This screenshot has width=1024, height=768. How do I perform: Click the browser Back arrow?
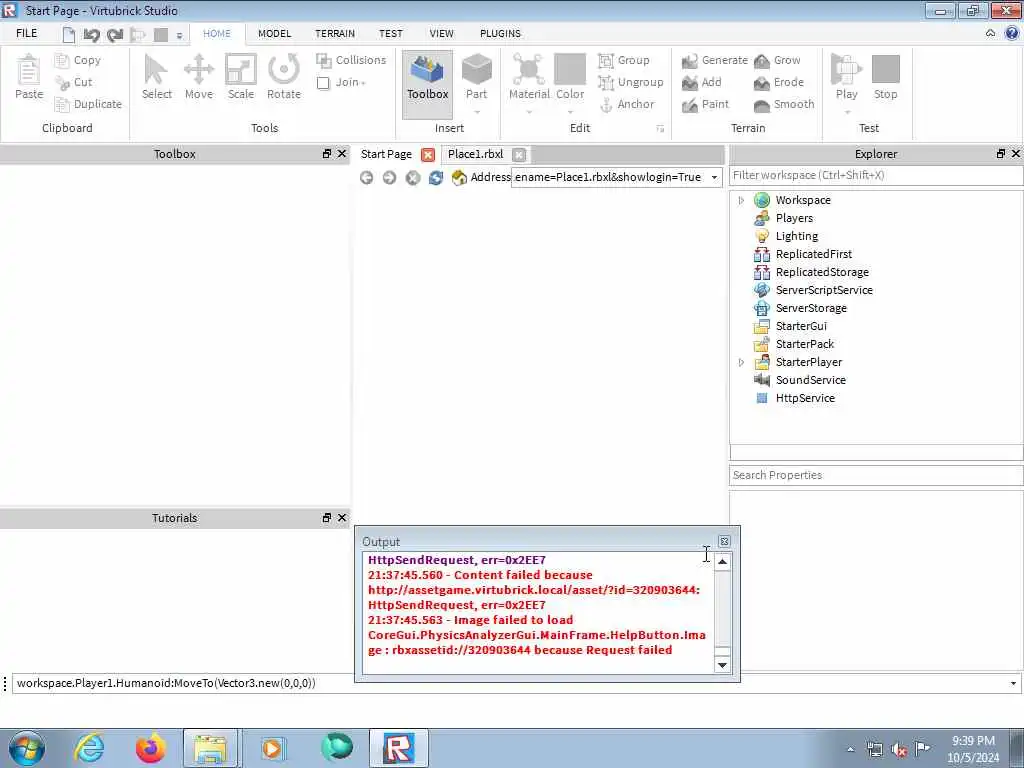366,178
